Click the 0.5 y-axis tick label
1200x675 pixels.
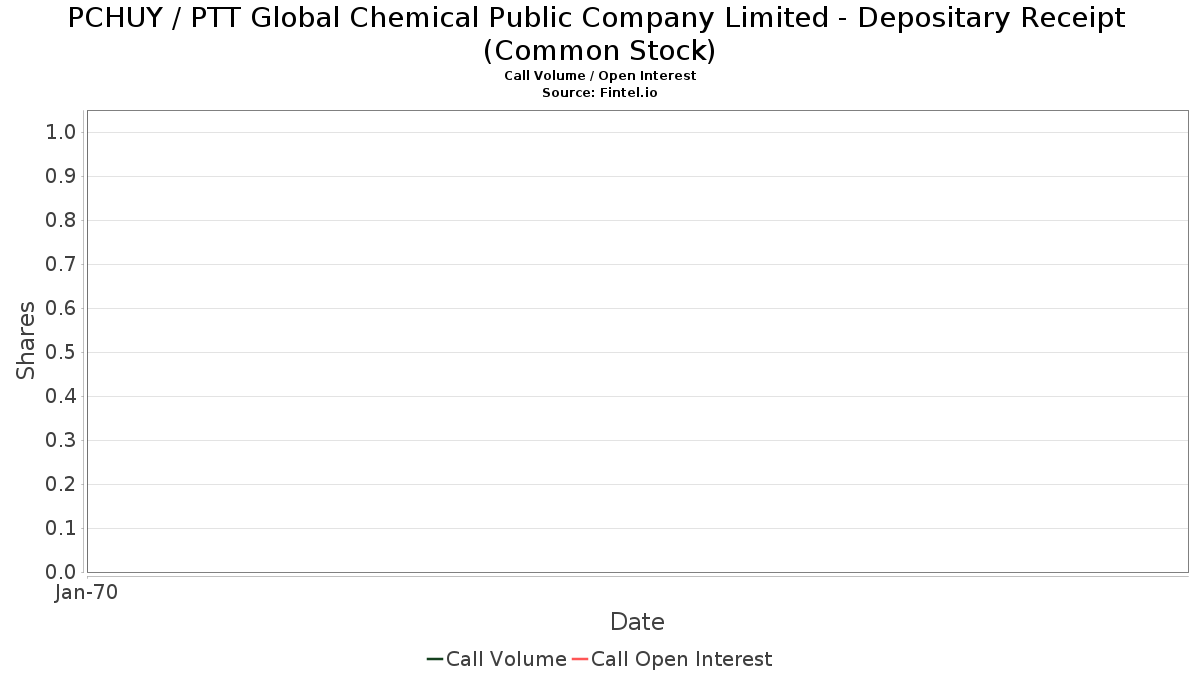[61, 353]
